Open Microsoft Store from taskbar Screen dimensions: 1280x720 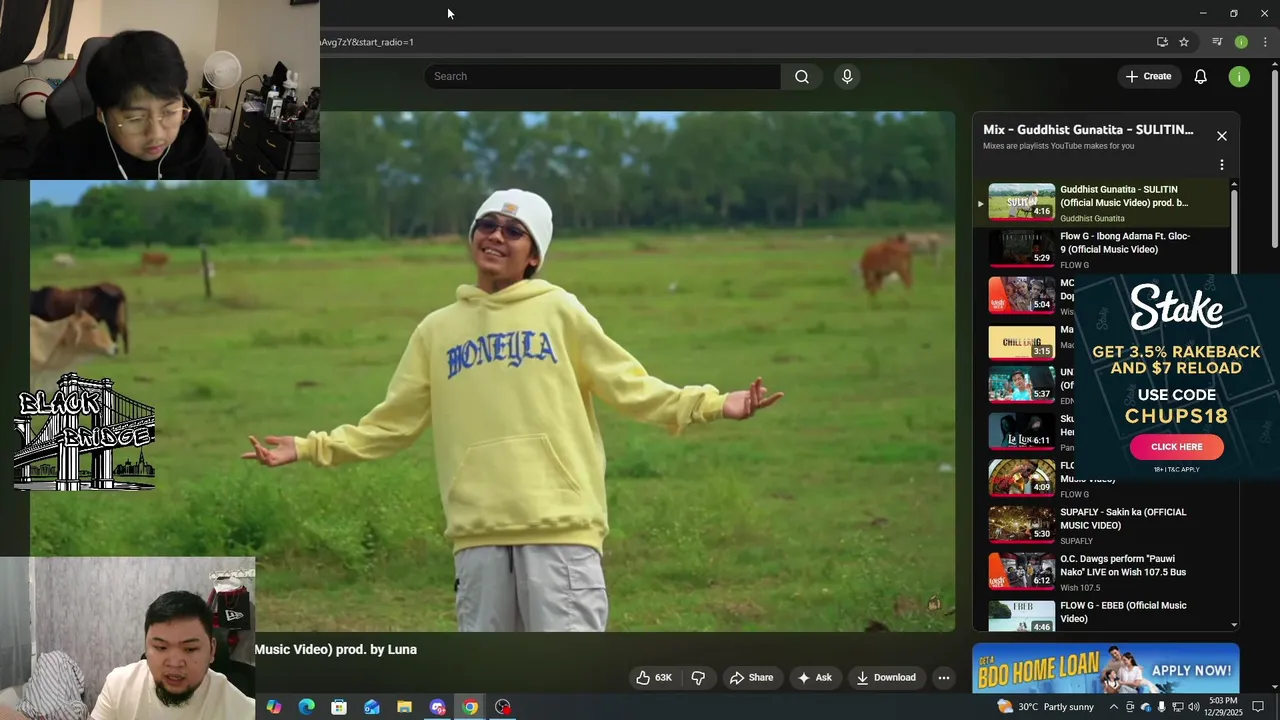339,707
